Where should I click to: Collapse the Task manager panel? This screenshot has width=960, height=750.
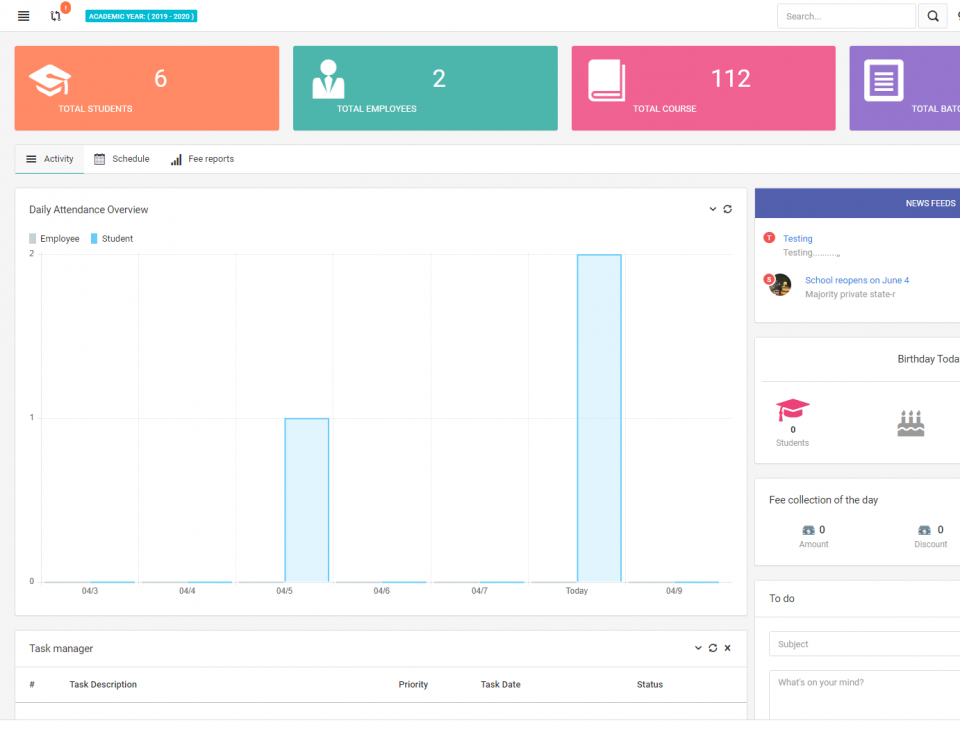[697, 648]
